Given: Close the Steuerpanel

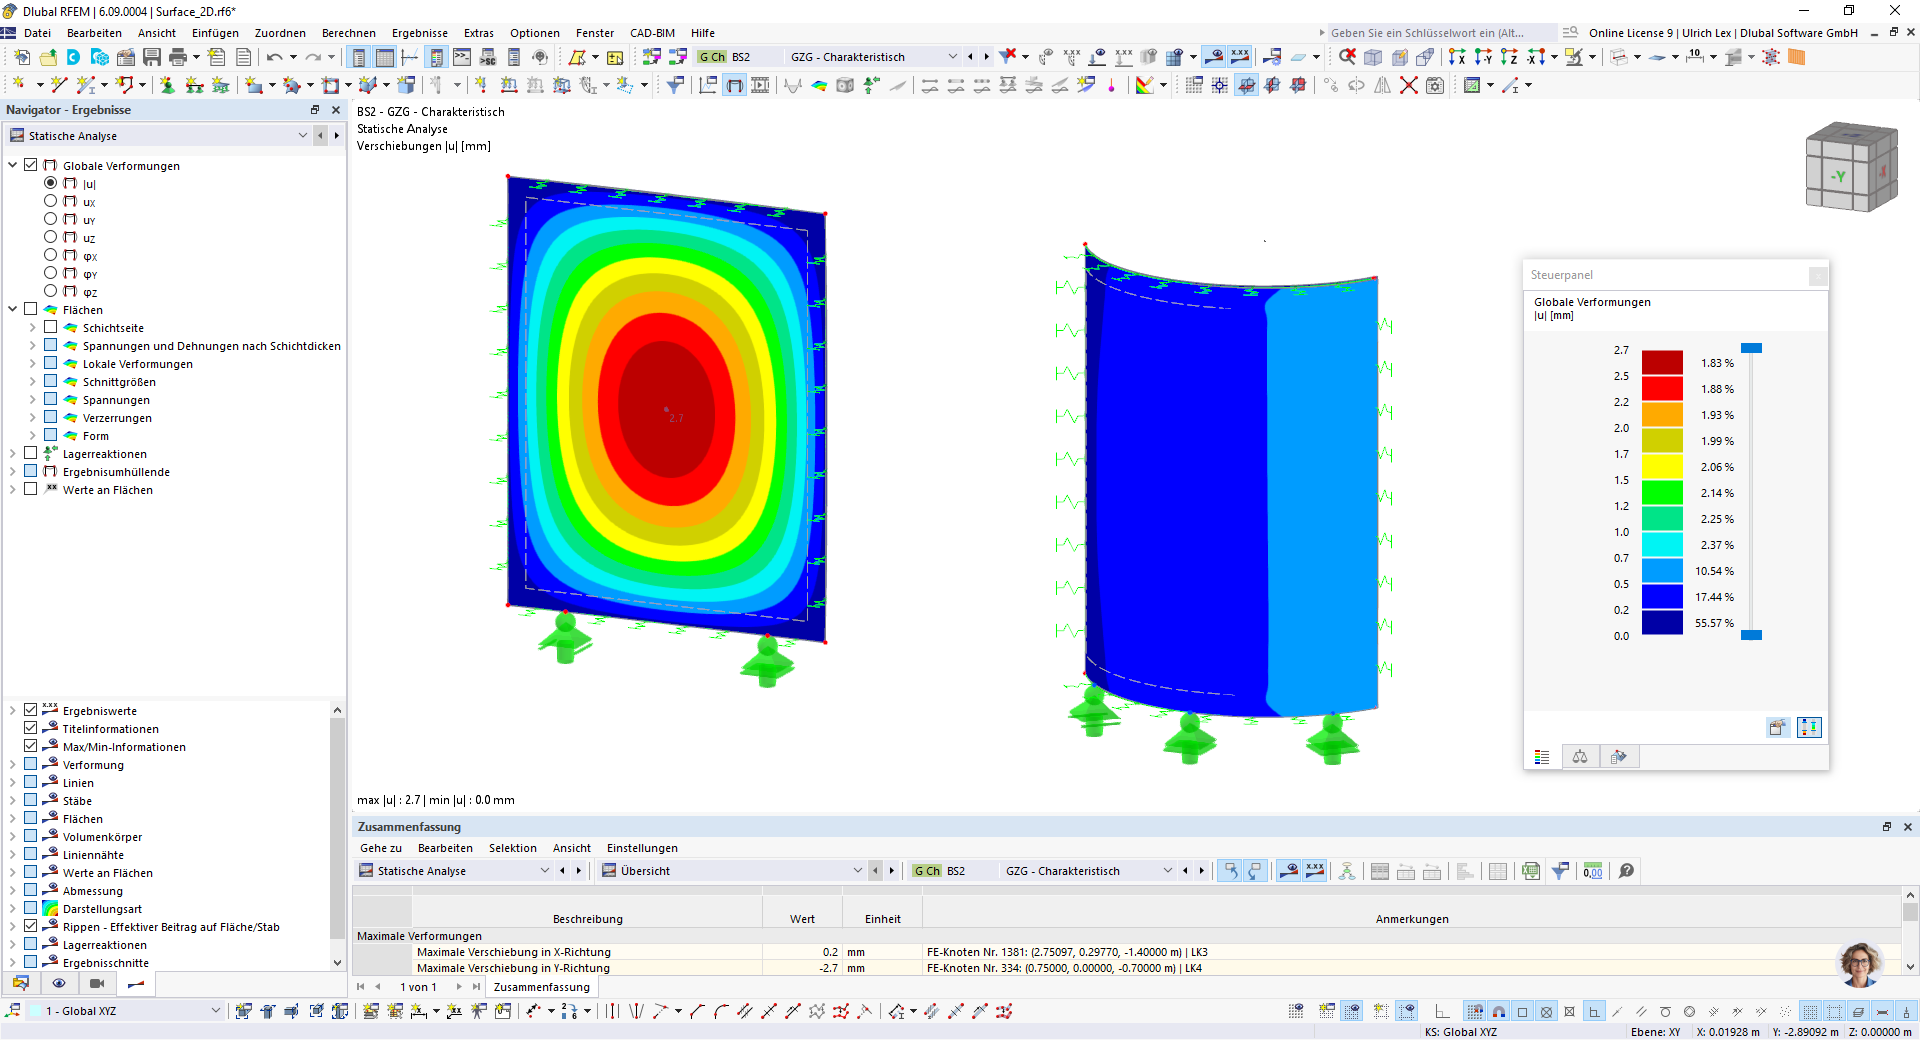Looking at the screenshot, I should 1818,275.
